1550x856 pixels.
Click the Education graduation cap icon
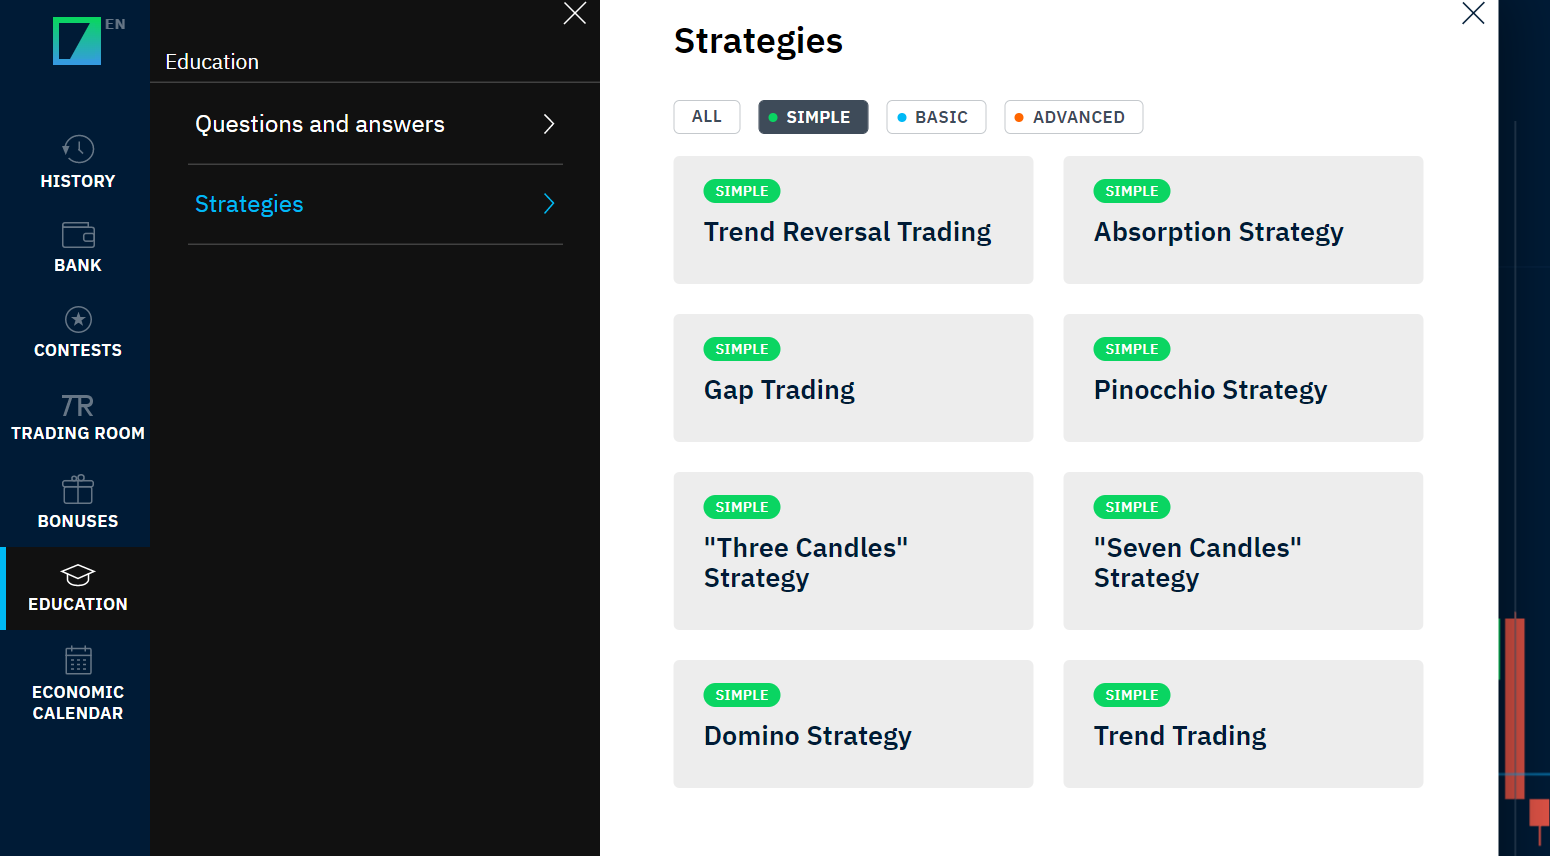coord(78,575)
